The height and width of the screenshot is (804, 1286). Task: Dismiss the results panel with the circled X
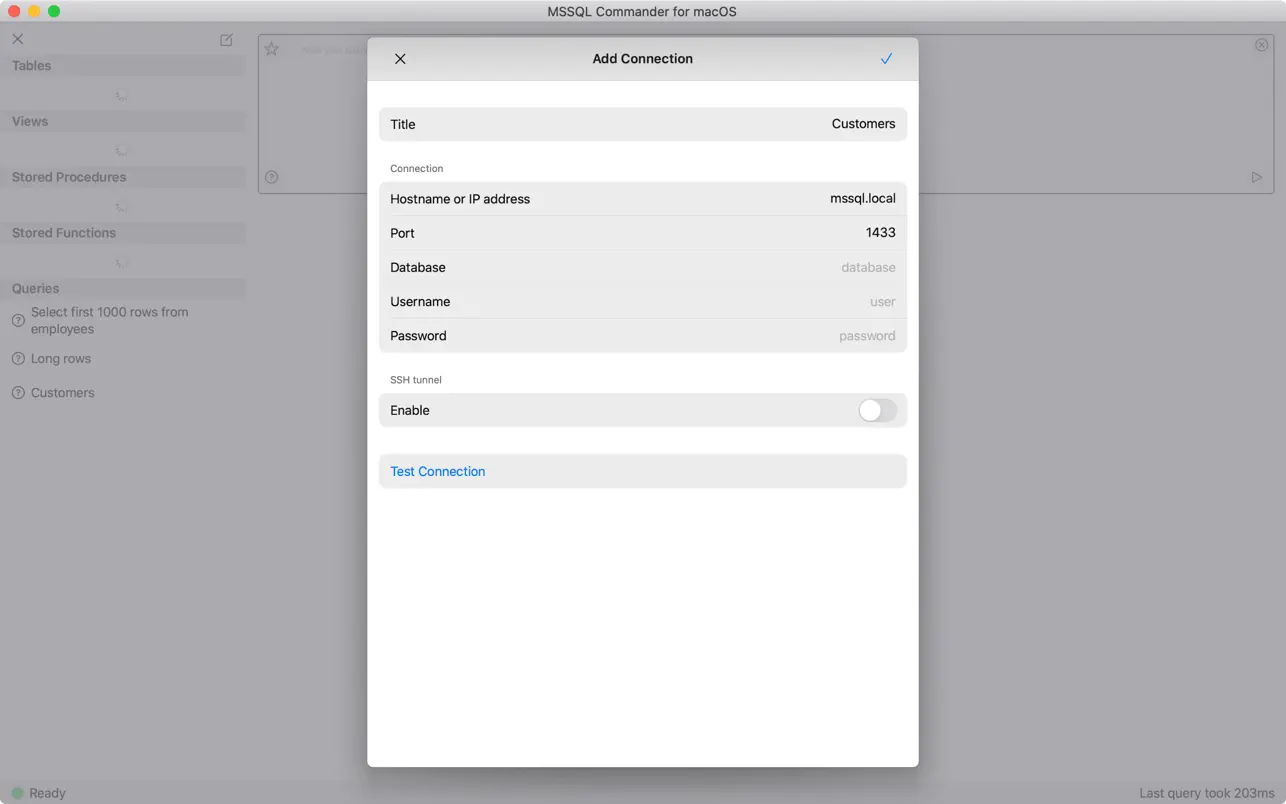pos(1261,44)
